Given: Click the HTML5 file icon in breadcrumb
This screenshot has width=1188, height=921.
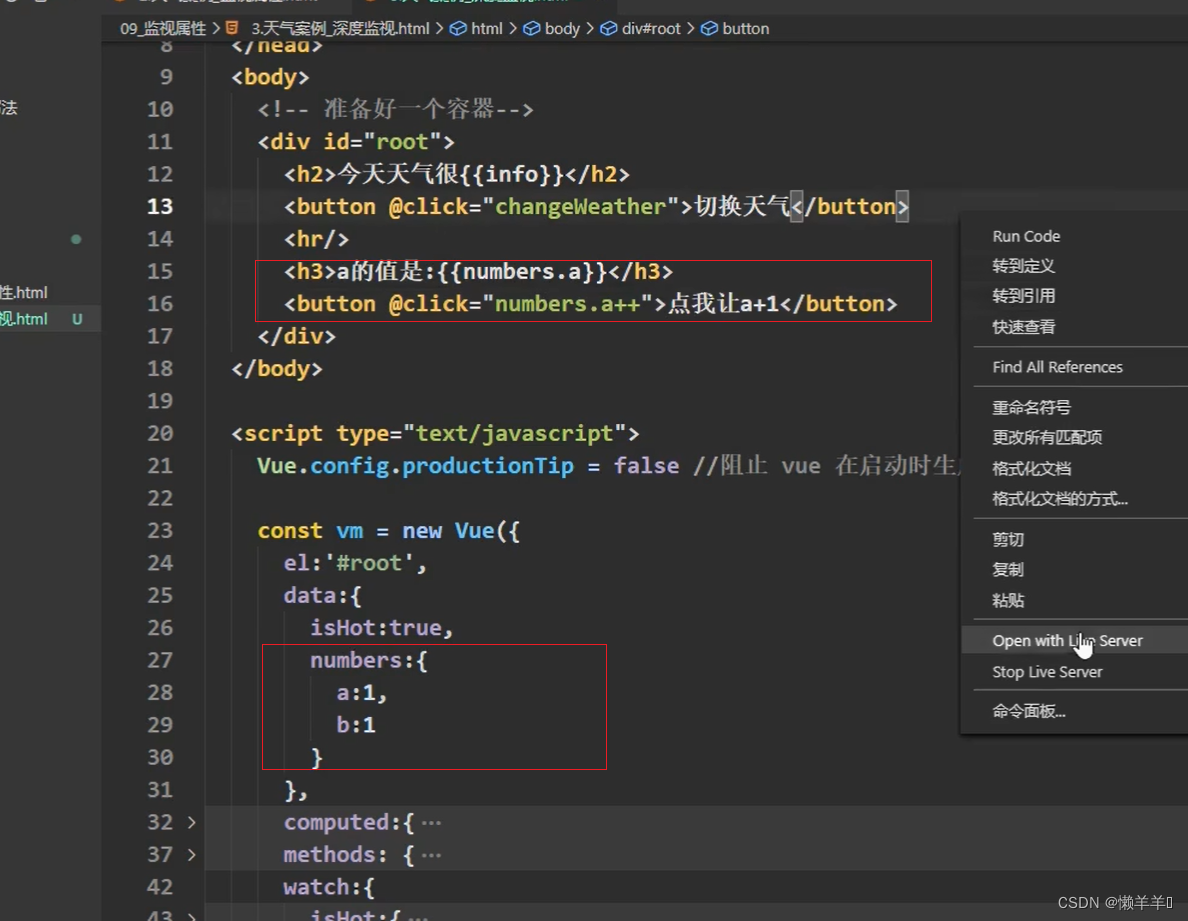Looking at the screenshot, I should click(x=232, y=28).
